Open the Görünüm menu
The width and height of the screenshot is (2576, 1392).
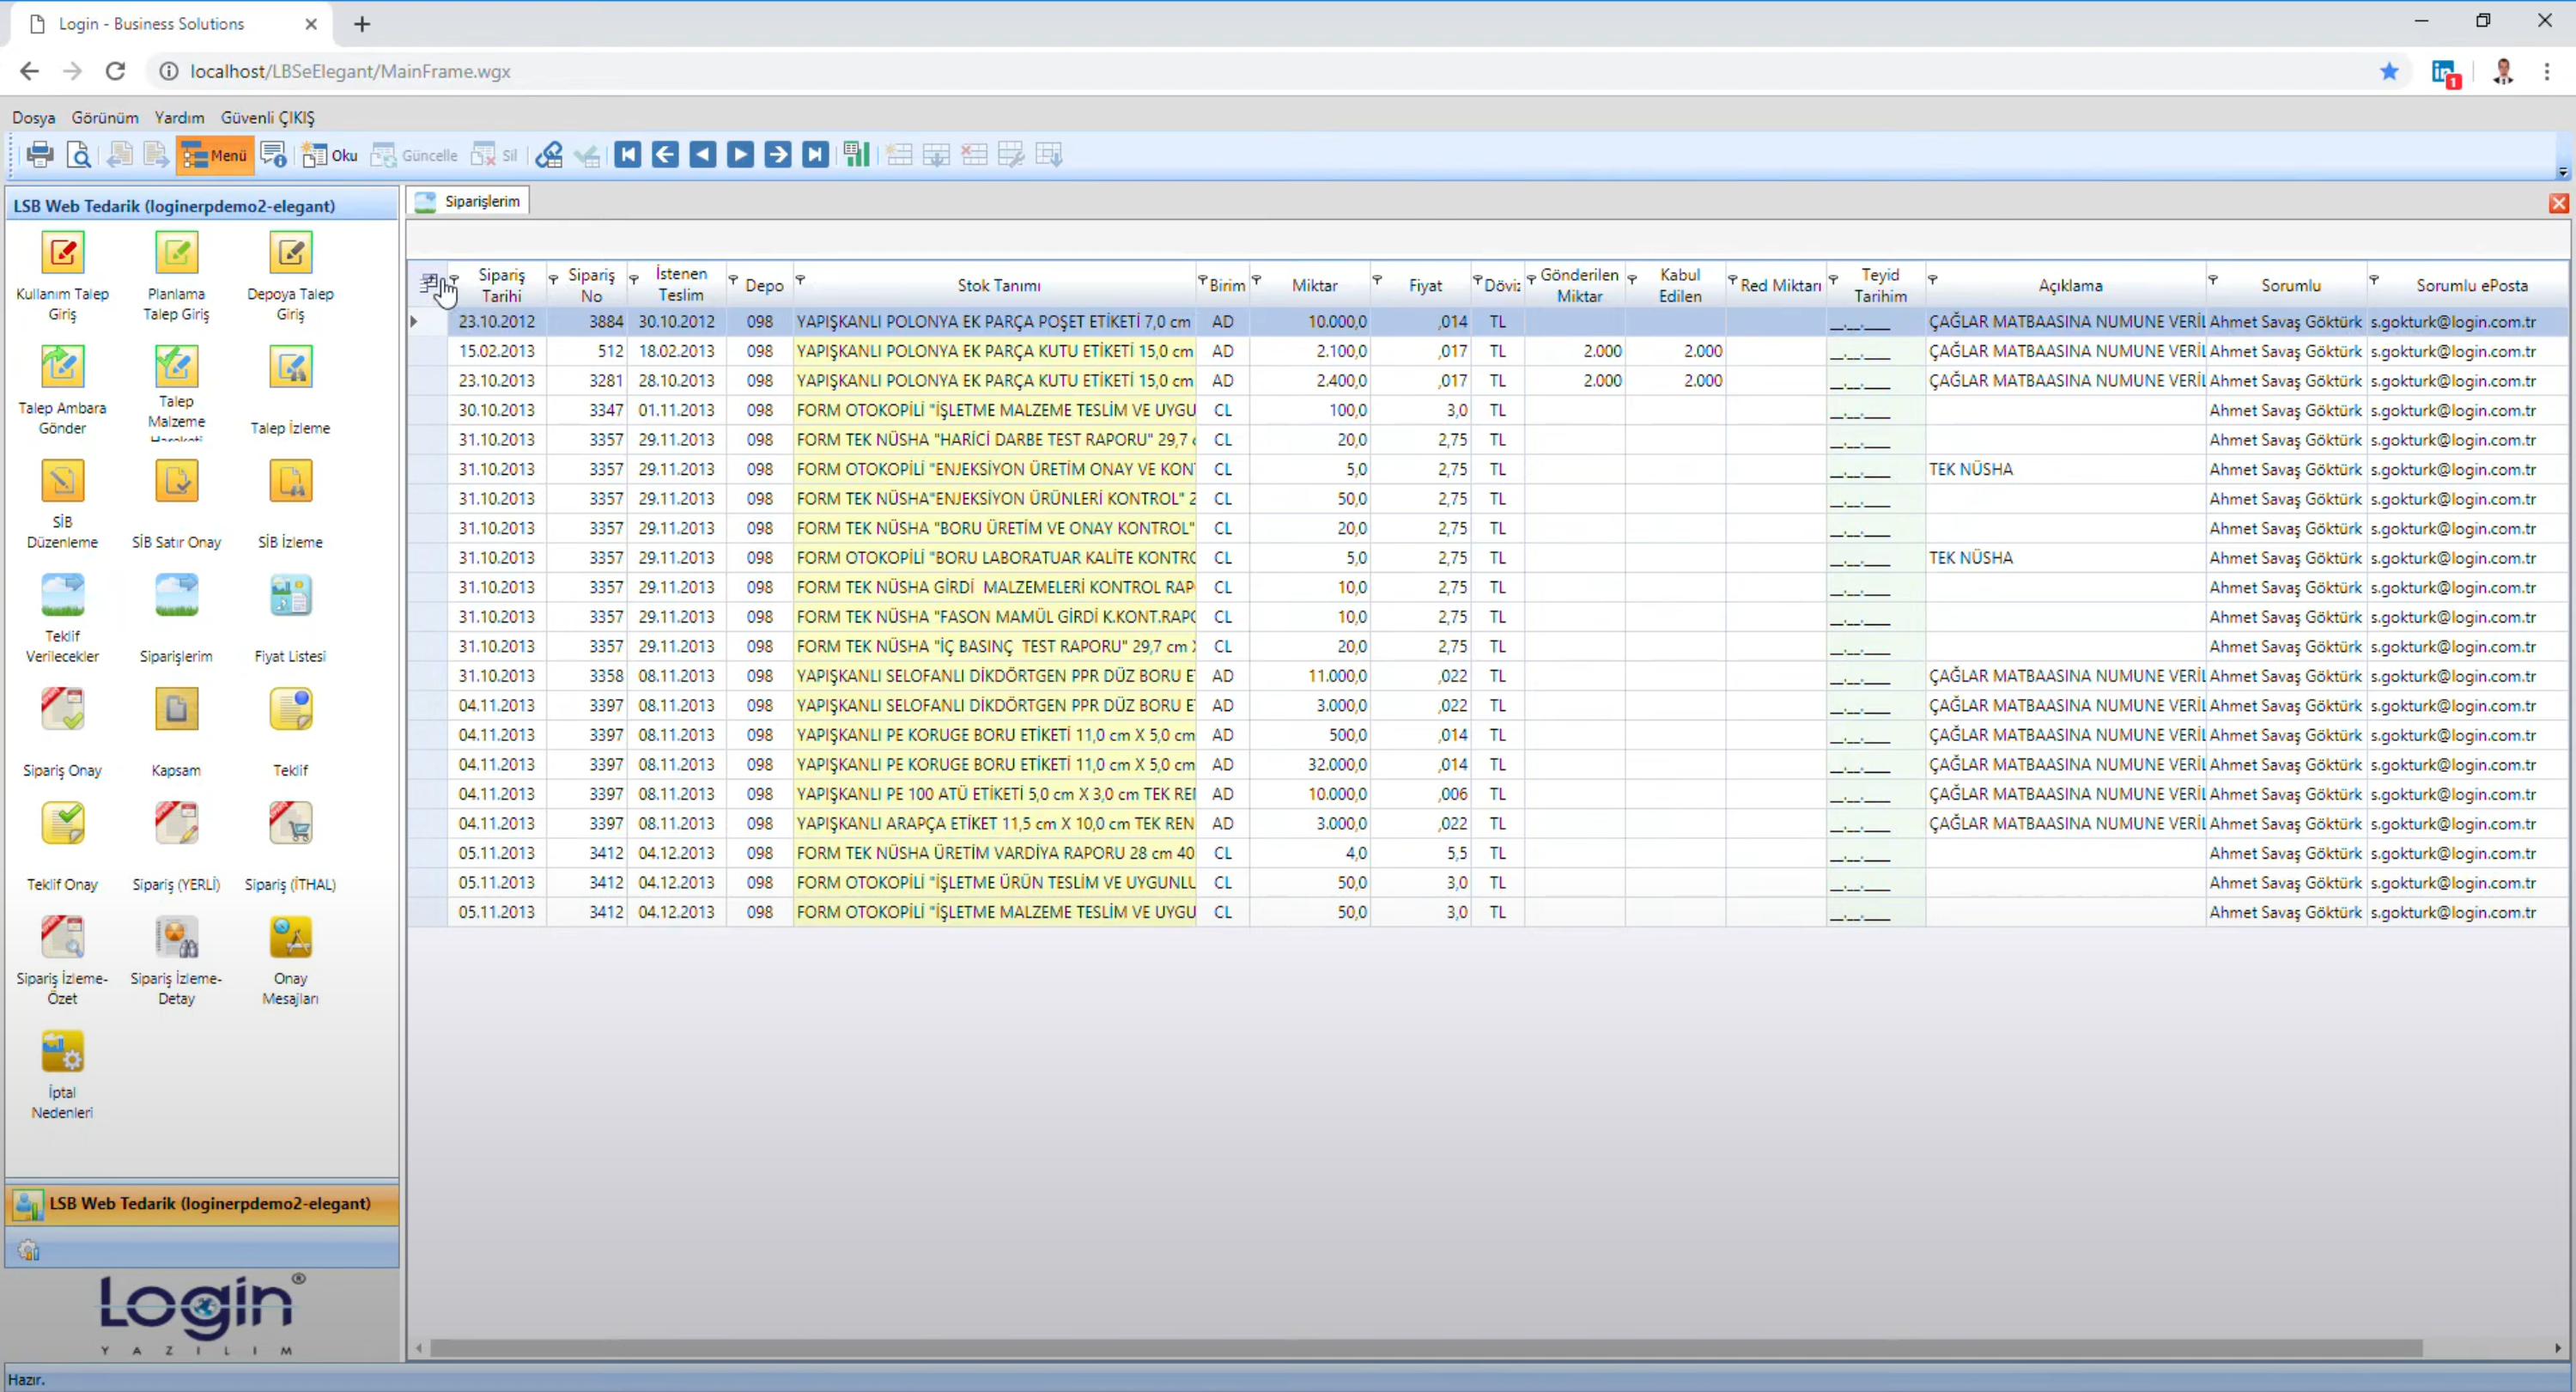click(x=104, y=118)
